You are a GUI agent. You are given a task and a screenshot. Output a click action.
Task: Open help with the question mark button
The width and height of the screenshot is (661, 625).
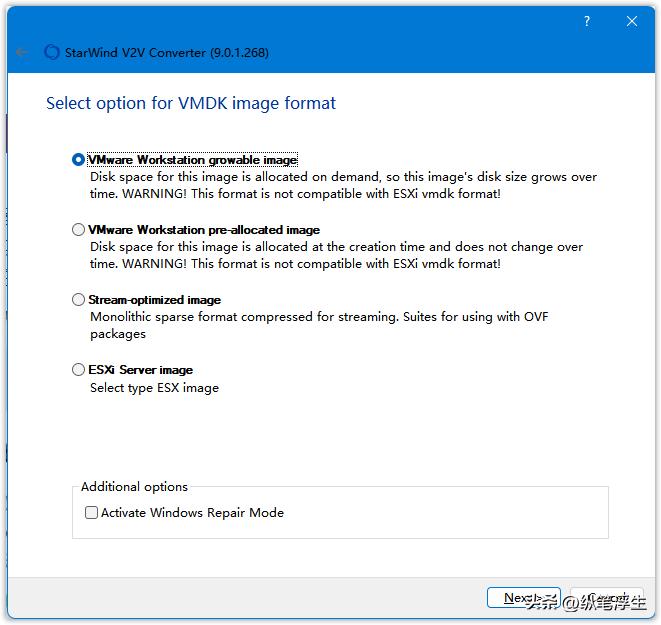point(587,21)
